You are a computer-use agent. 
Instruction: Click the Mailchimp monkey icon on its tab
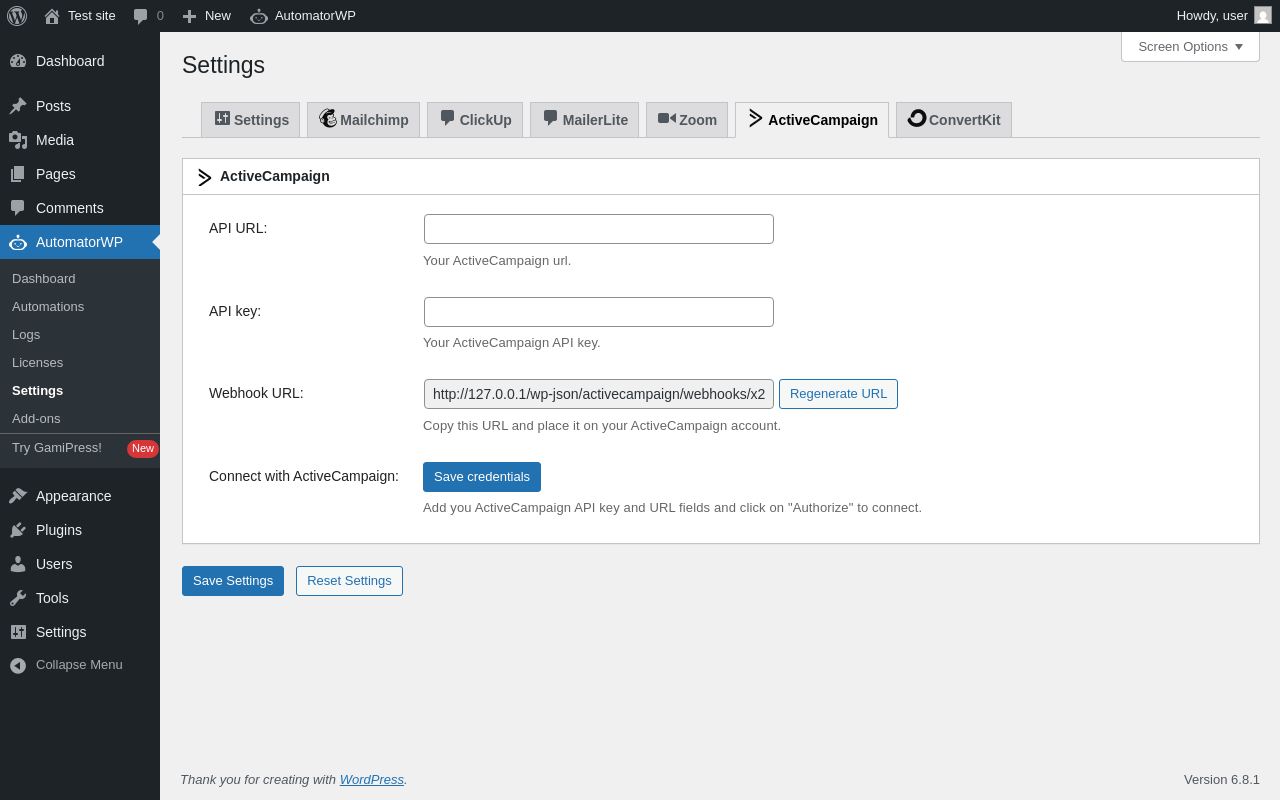point(328,118)
